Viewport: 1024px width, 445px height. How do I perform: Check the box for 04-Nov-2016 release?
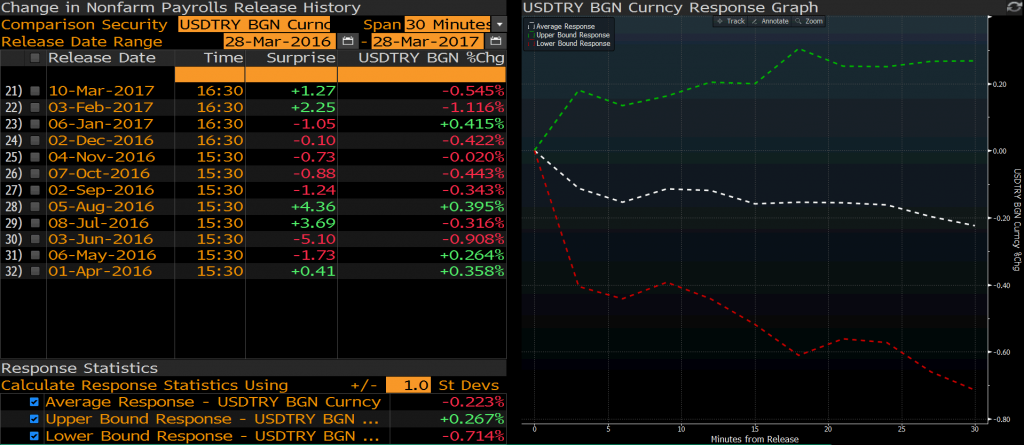coord(35,157)
